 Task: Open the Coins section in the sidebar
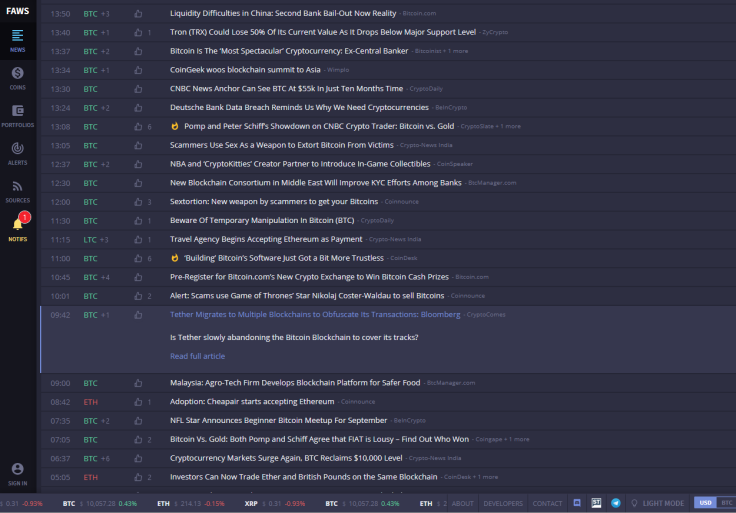[17, 78]
